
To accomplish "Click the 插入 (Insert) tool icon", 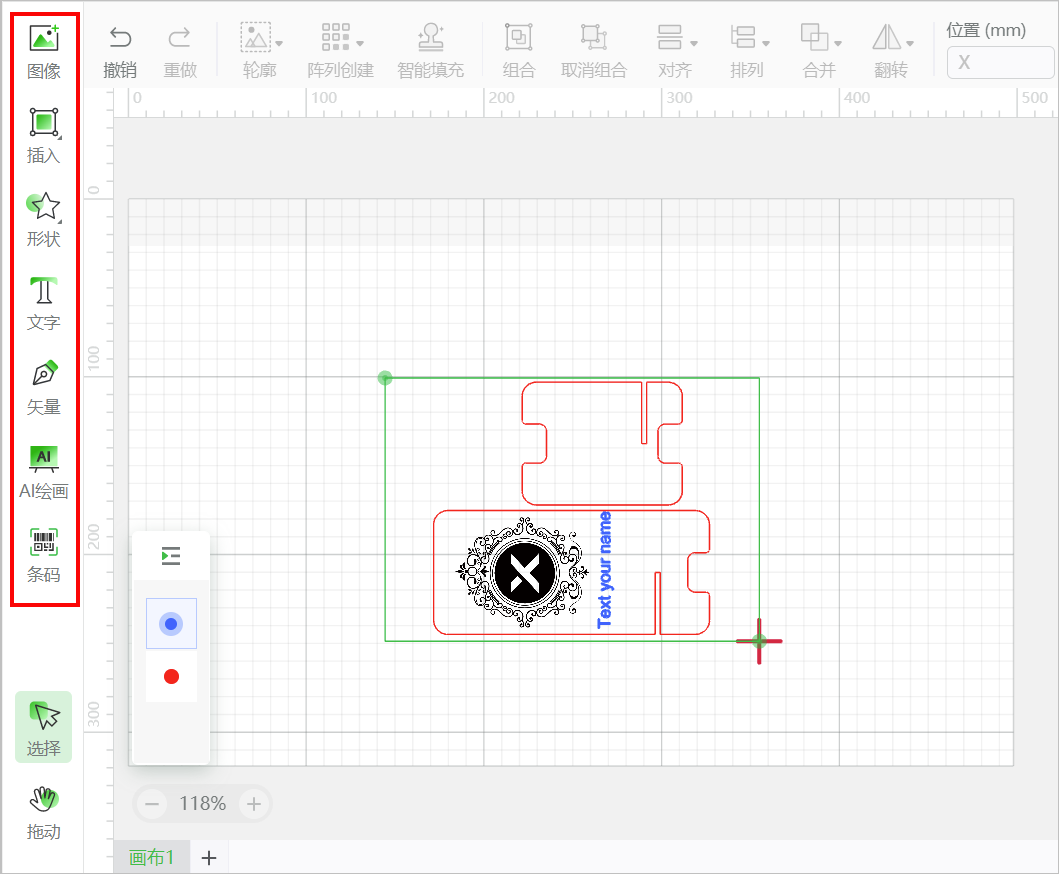I will pos(44,135).
